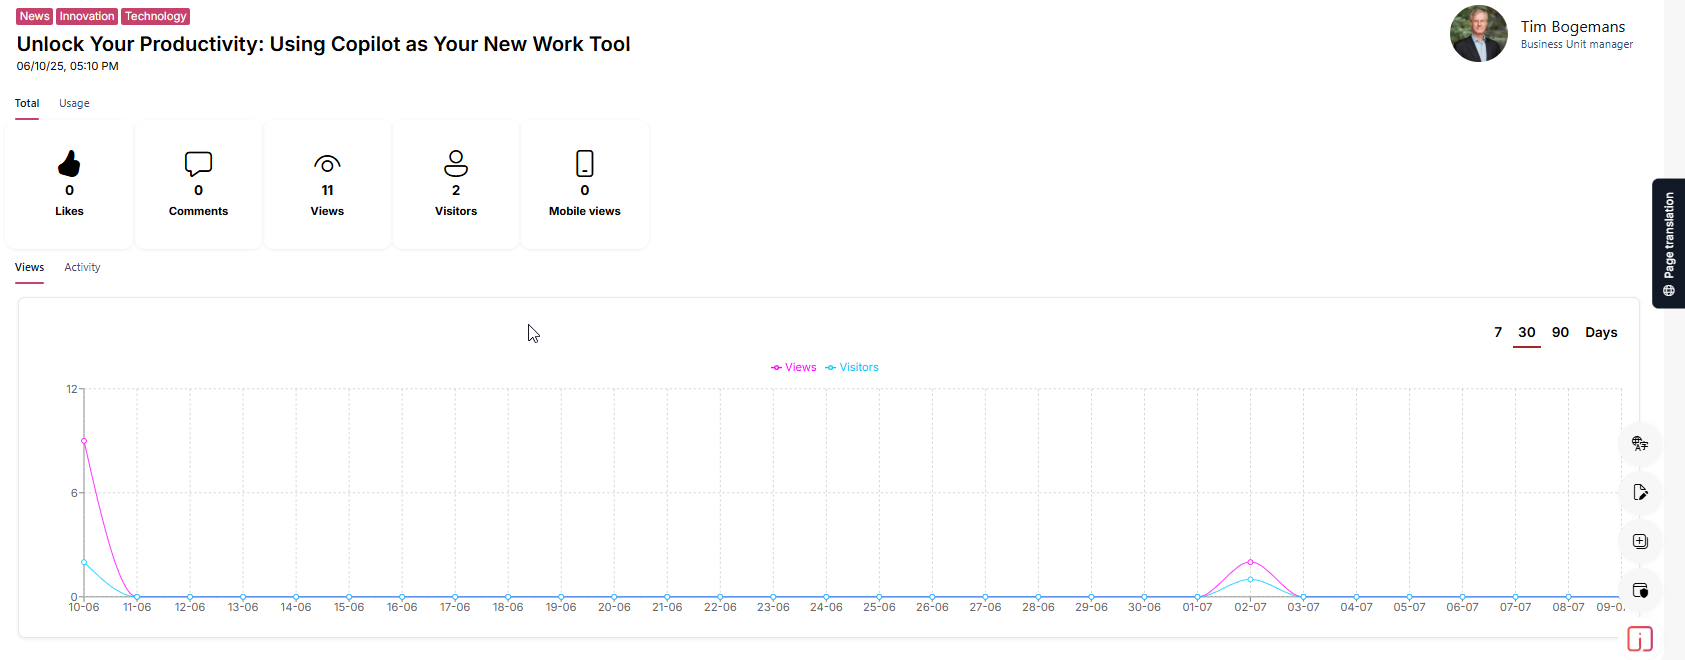Click the Visitors data point on 02-07
Image resolution: width=1685 pixels, height=660 pixels.
coord(1250,580)
